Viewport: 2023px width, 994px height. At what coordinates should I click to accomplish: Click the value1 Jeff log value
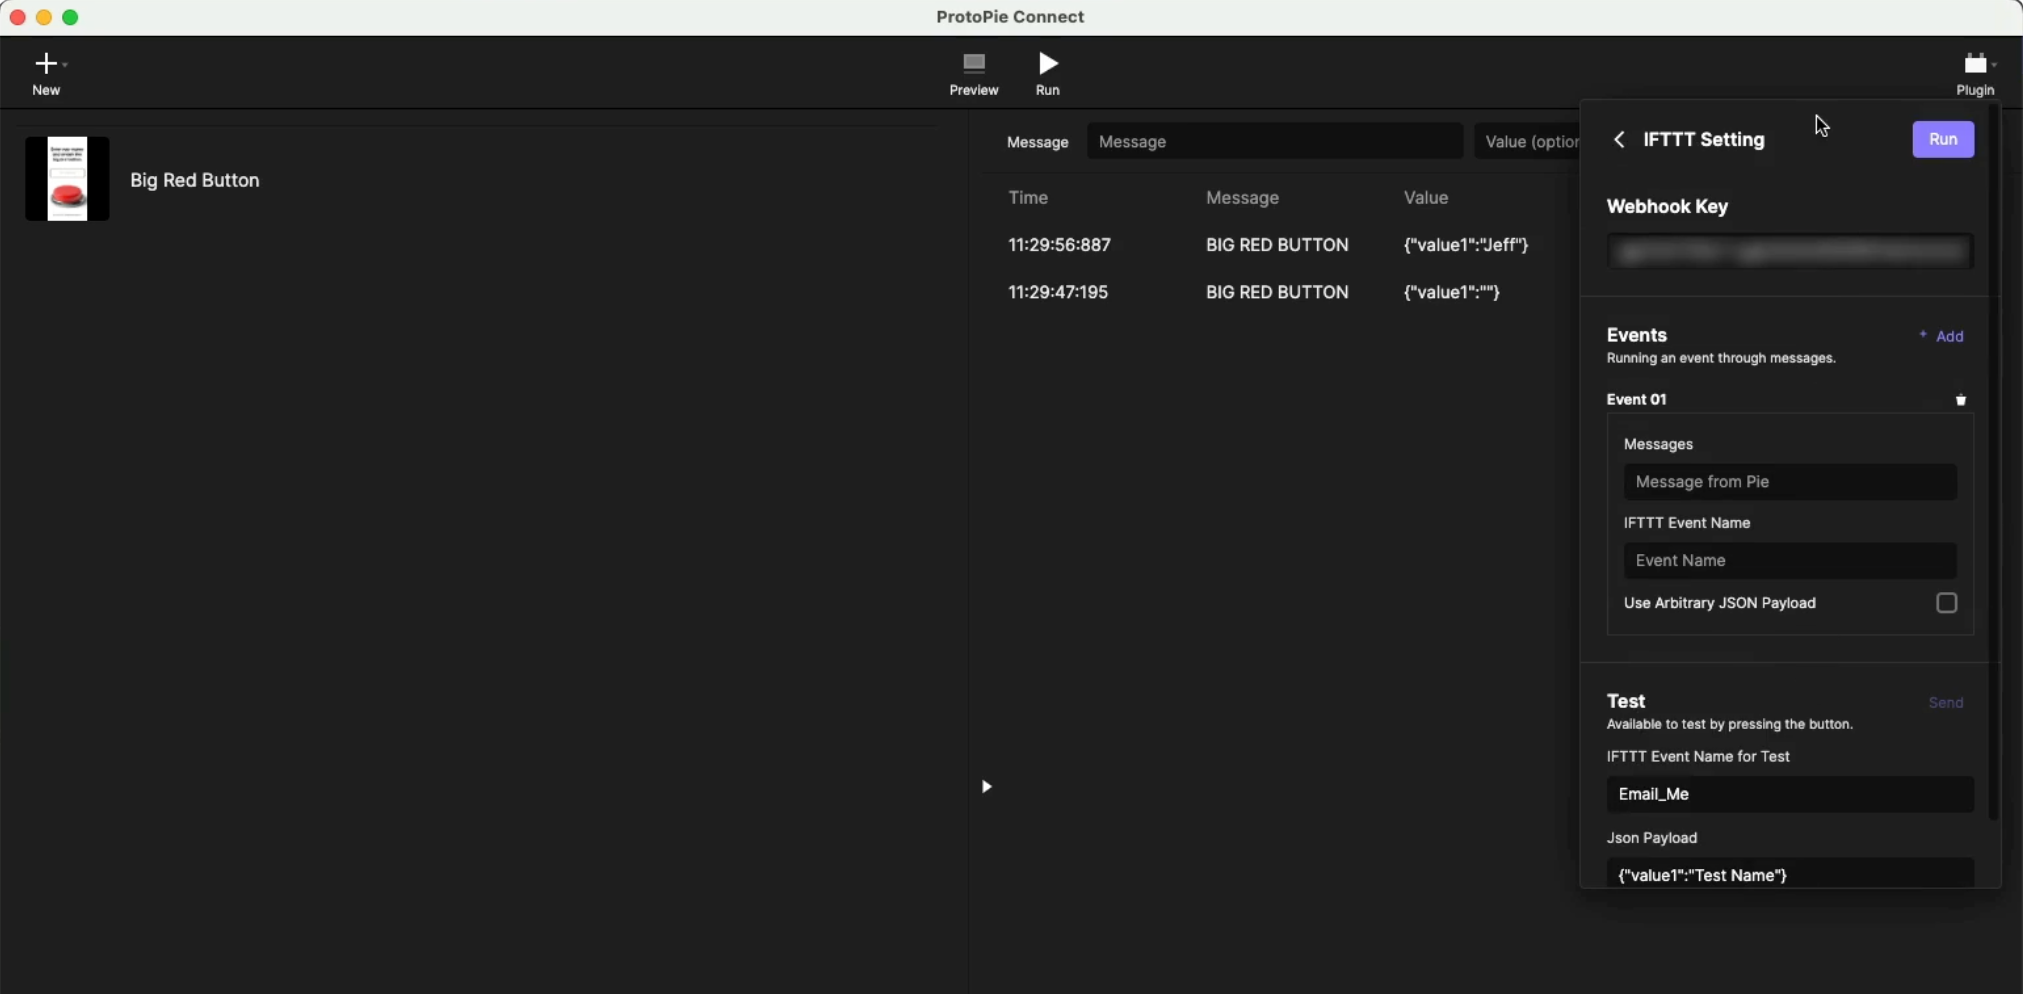point(1466,245)
